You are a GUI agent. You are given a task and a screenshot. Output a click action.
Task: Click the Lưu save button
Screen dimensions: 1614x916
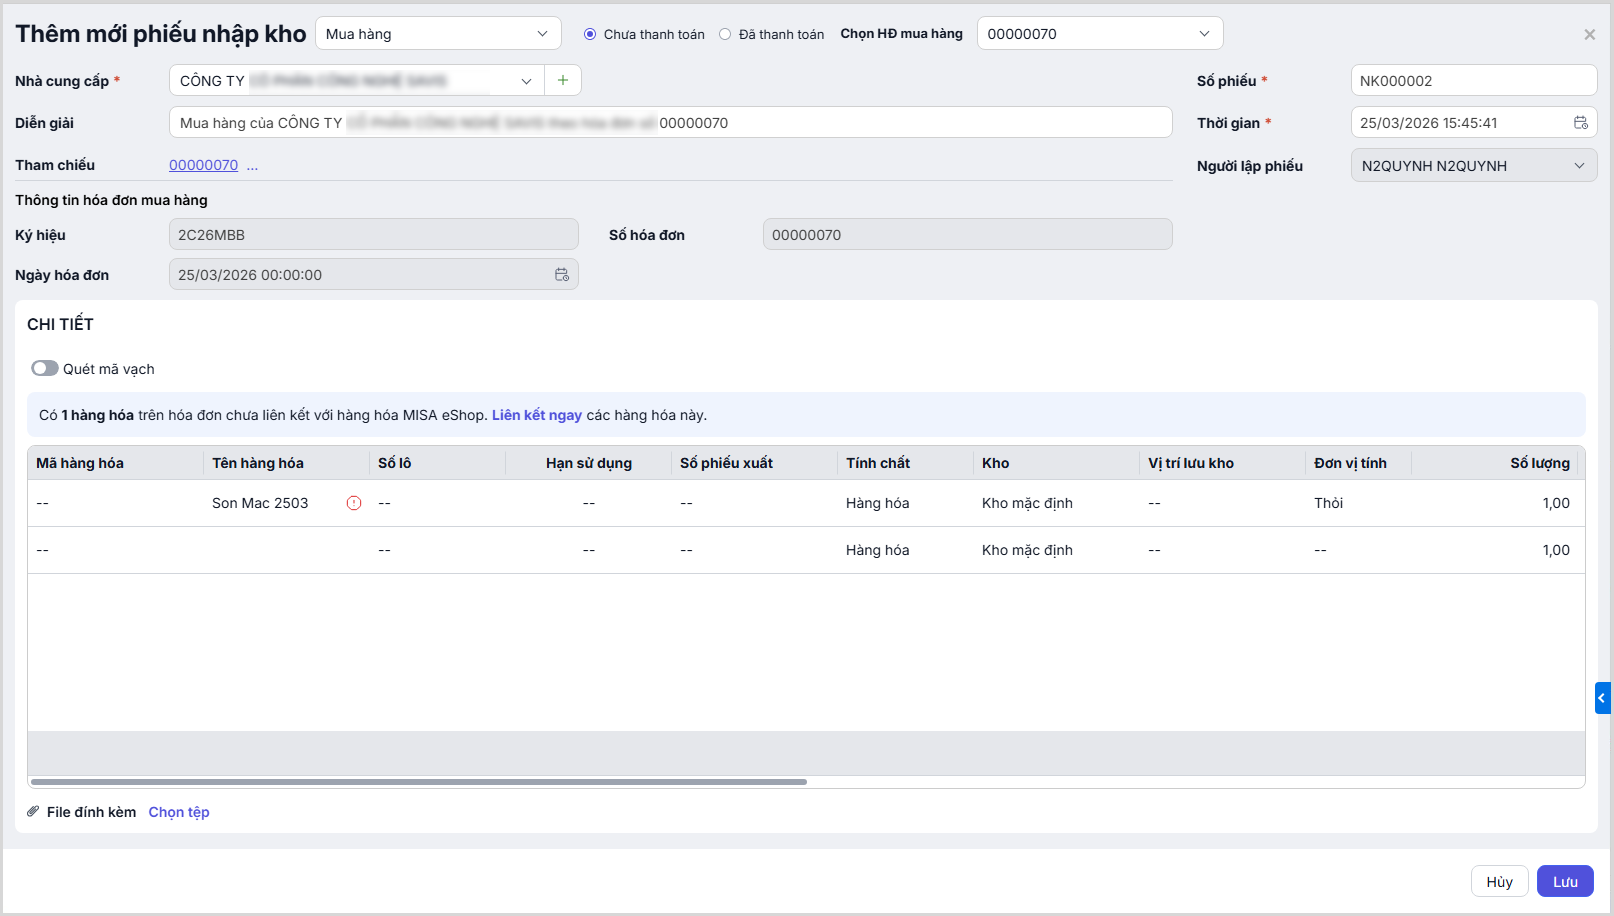[1565, 882]
